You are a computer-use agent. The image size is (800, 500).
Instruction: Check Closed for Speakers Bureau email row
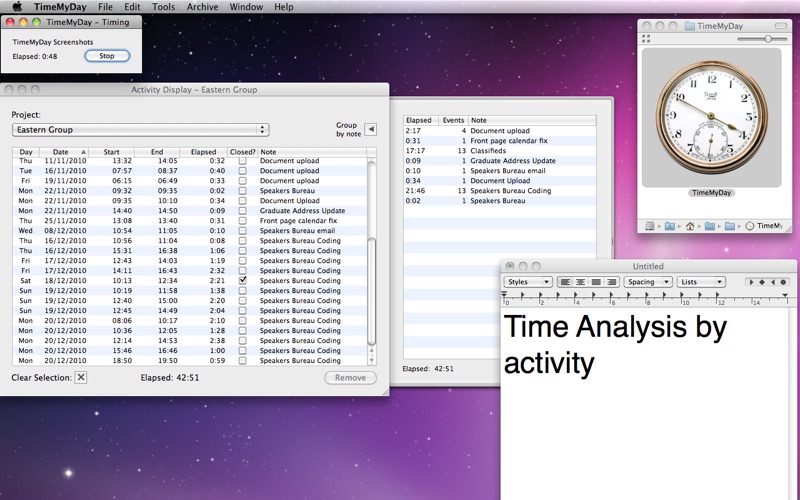[242, 230]
